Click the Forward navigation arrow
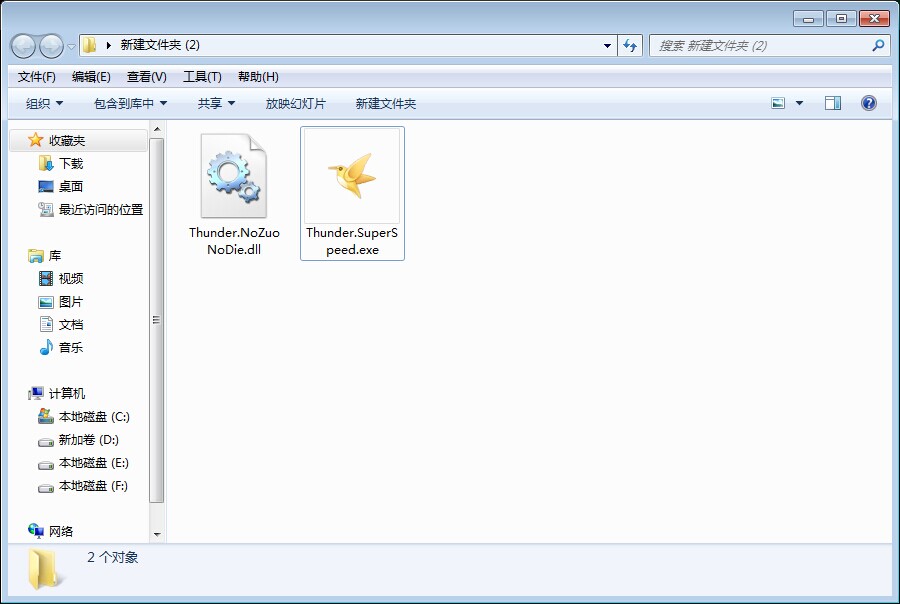 click(51, 46)
